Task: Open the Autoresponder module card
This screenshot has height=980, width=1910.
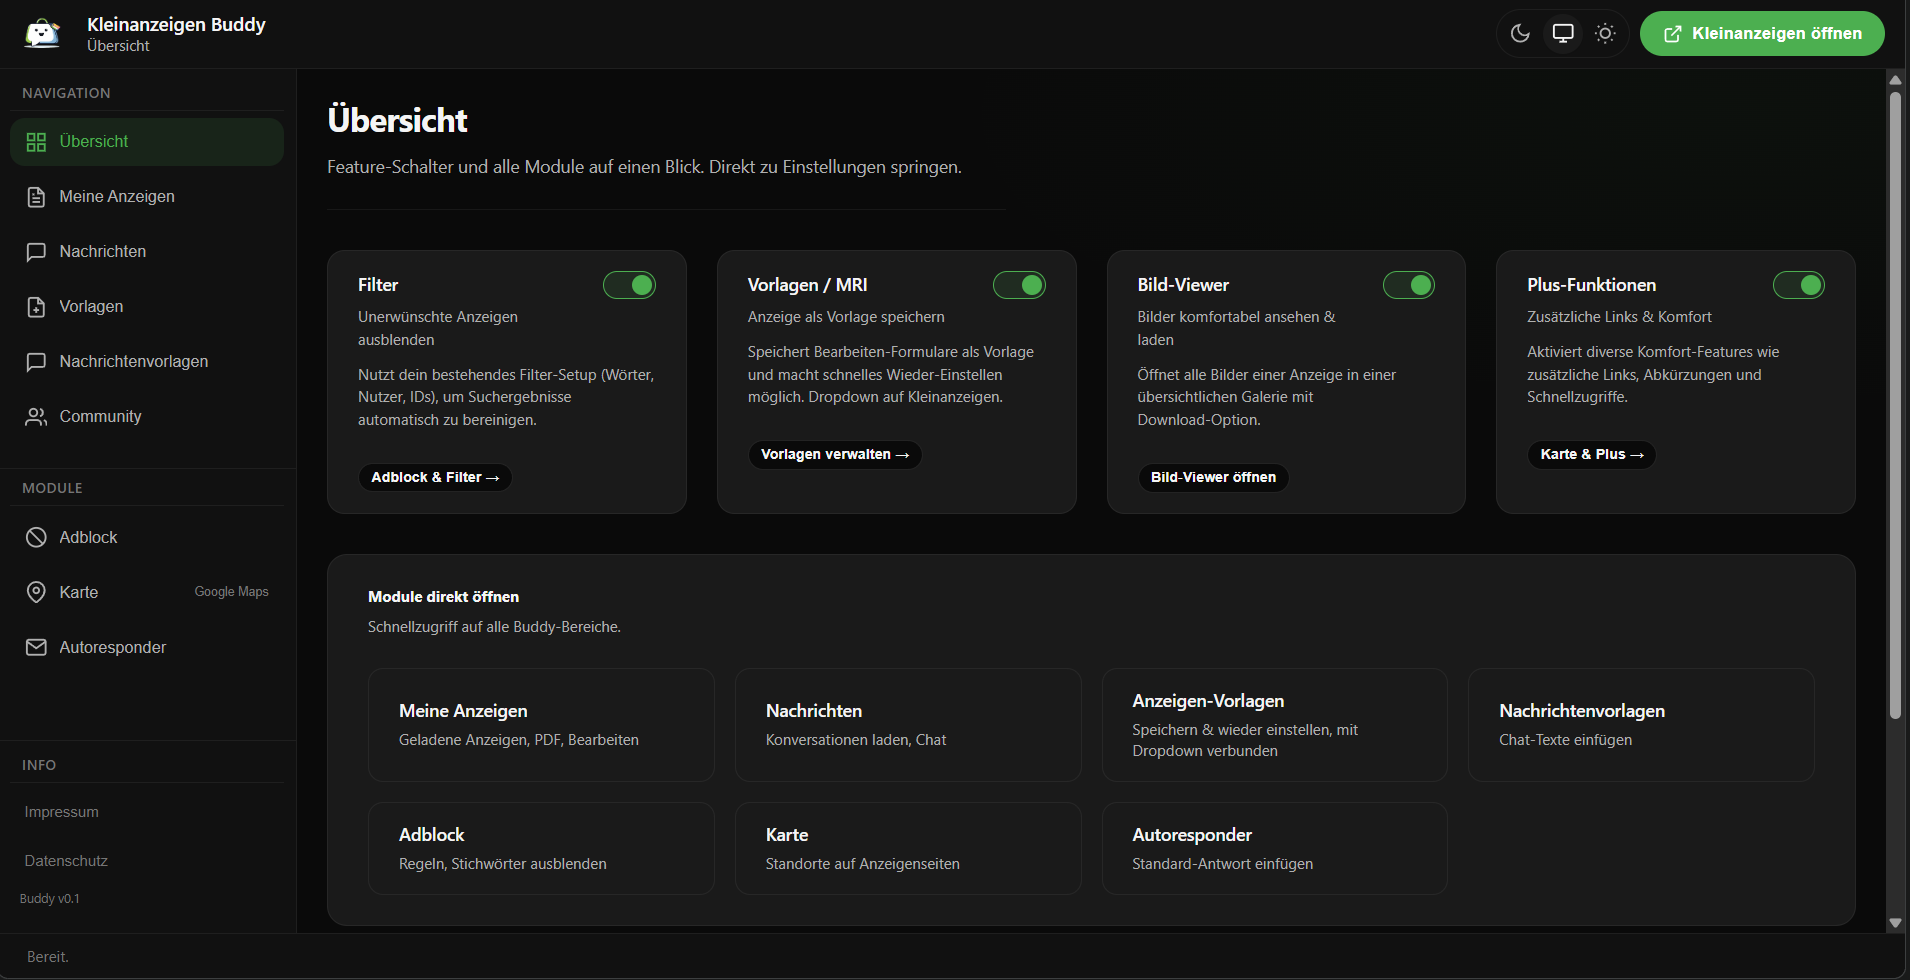Action: tap(1274, 847)
